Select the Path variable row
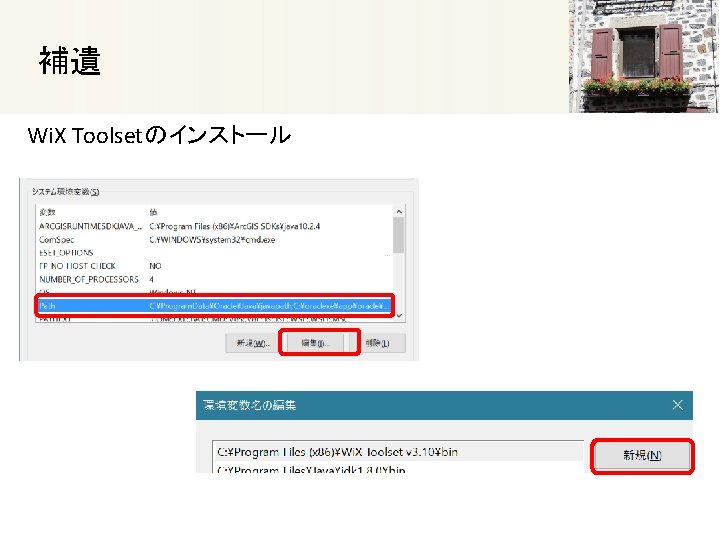 point(214,306)
